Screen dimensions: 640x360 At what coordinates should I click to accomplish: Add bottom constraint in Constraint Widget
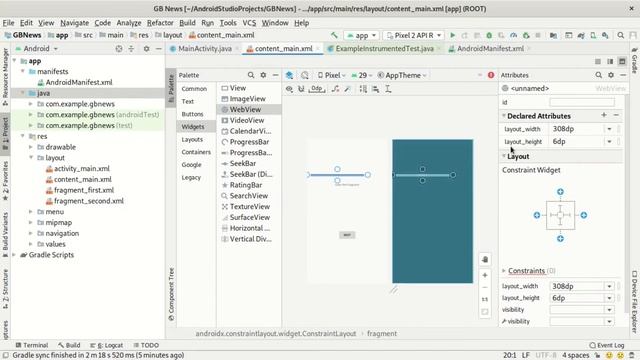[560, 239]
